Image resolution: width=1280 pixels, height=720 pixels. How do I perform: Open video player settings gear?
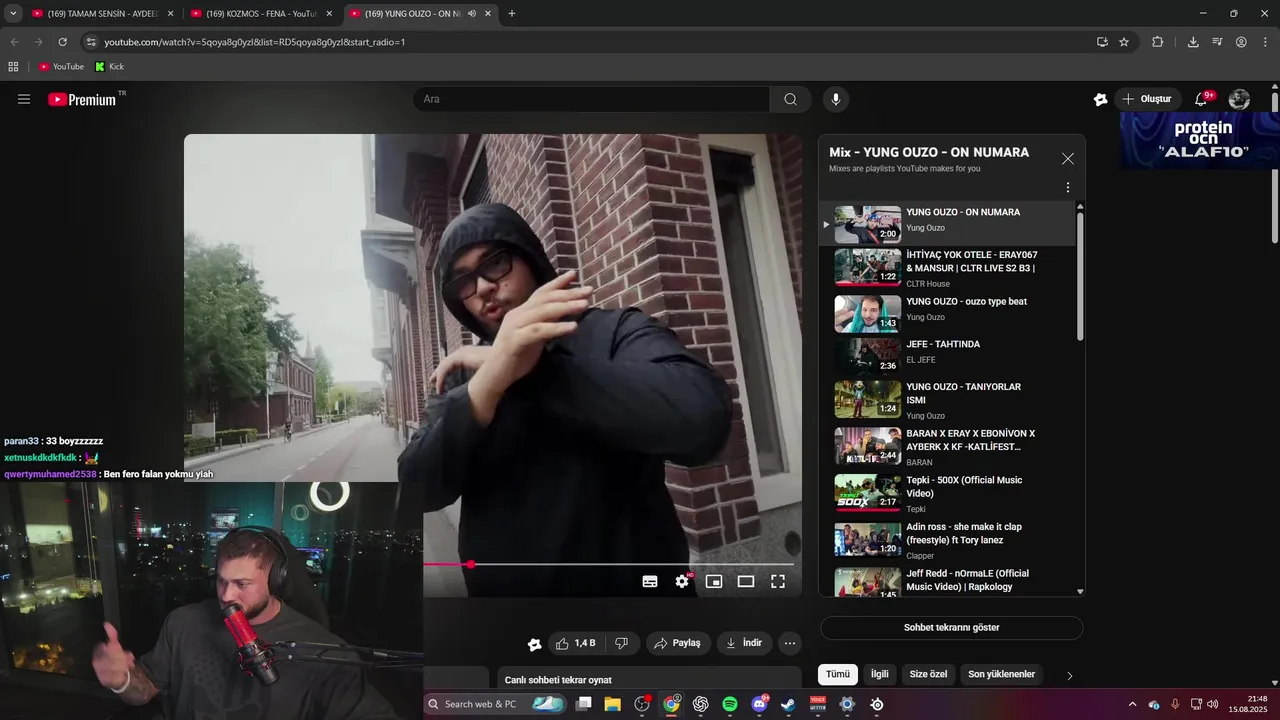tap(682, 581)
